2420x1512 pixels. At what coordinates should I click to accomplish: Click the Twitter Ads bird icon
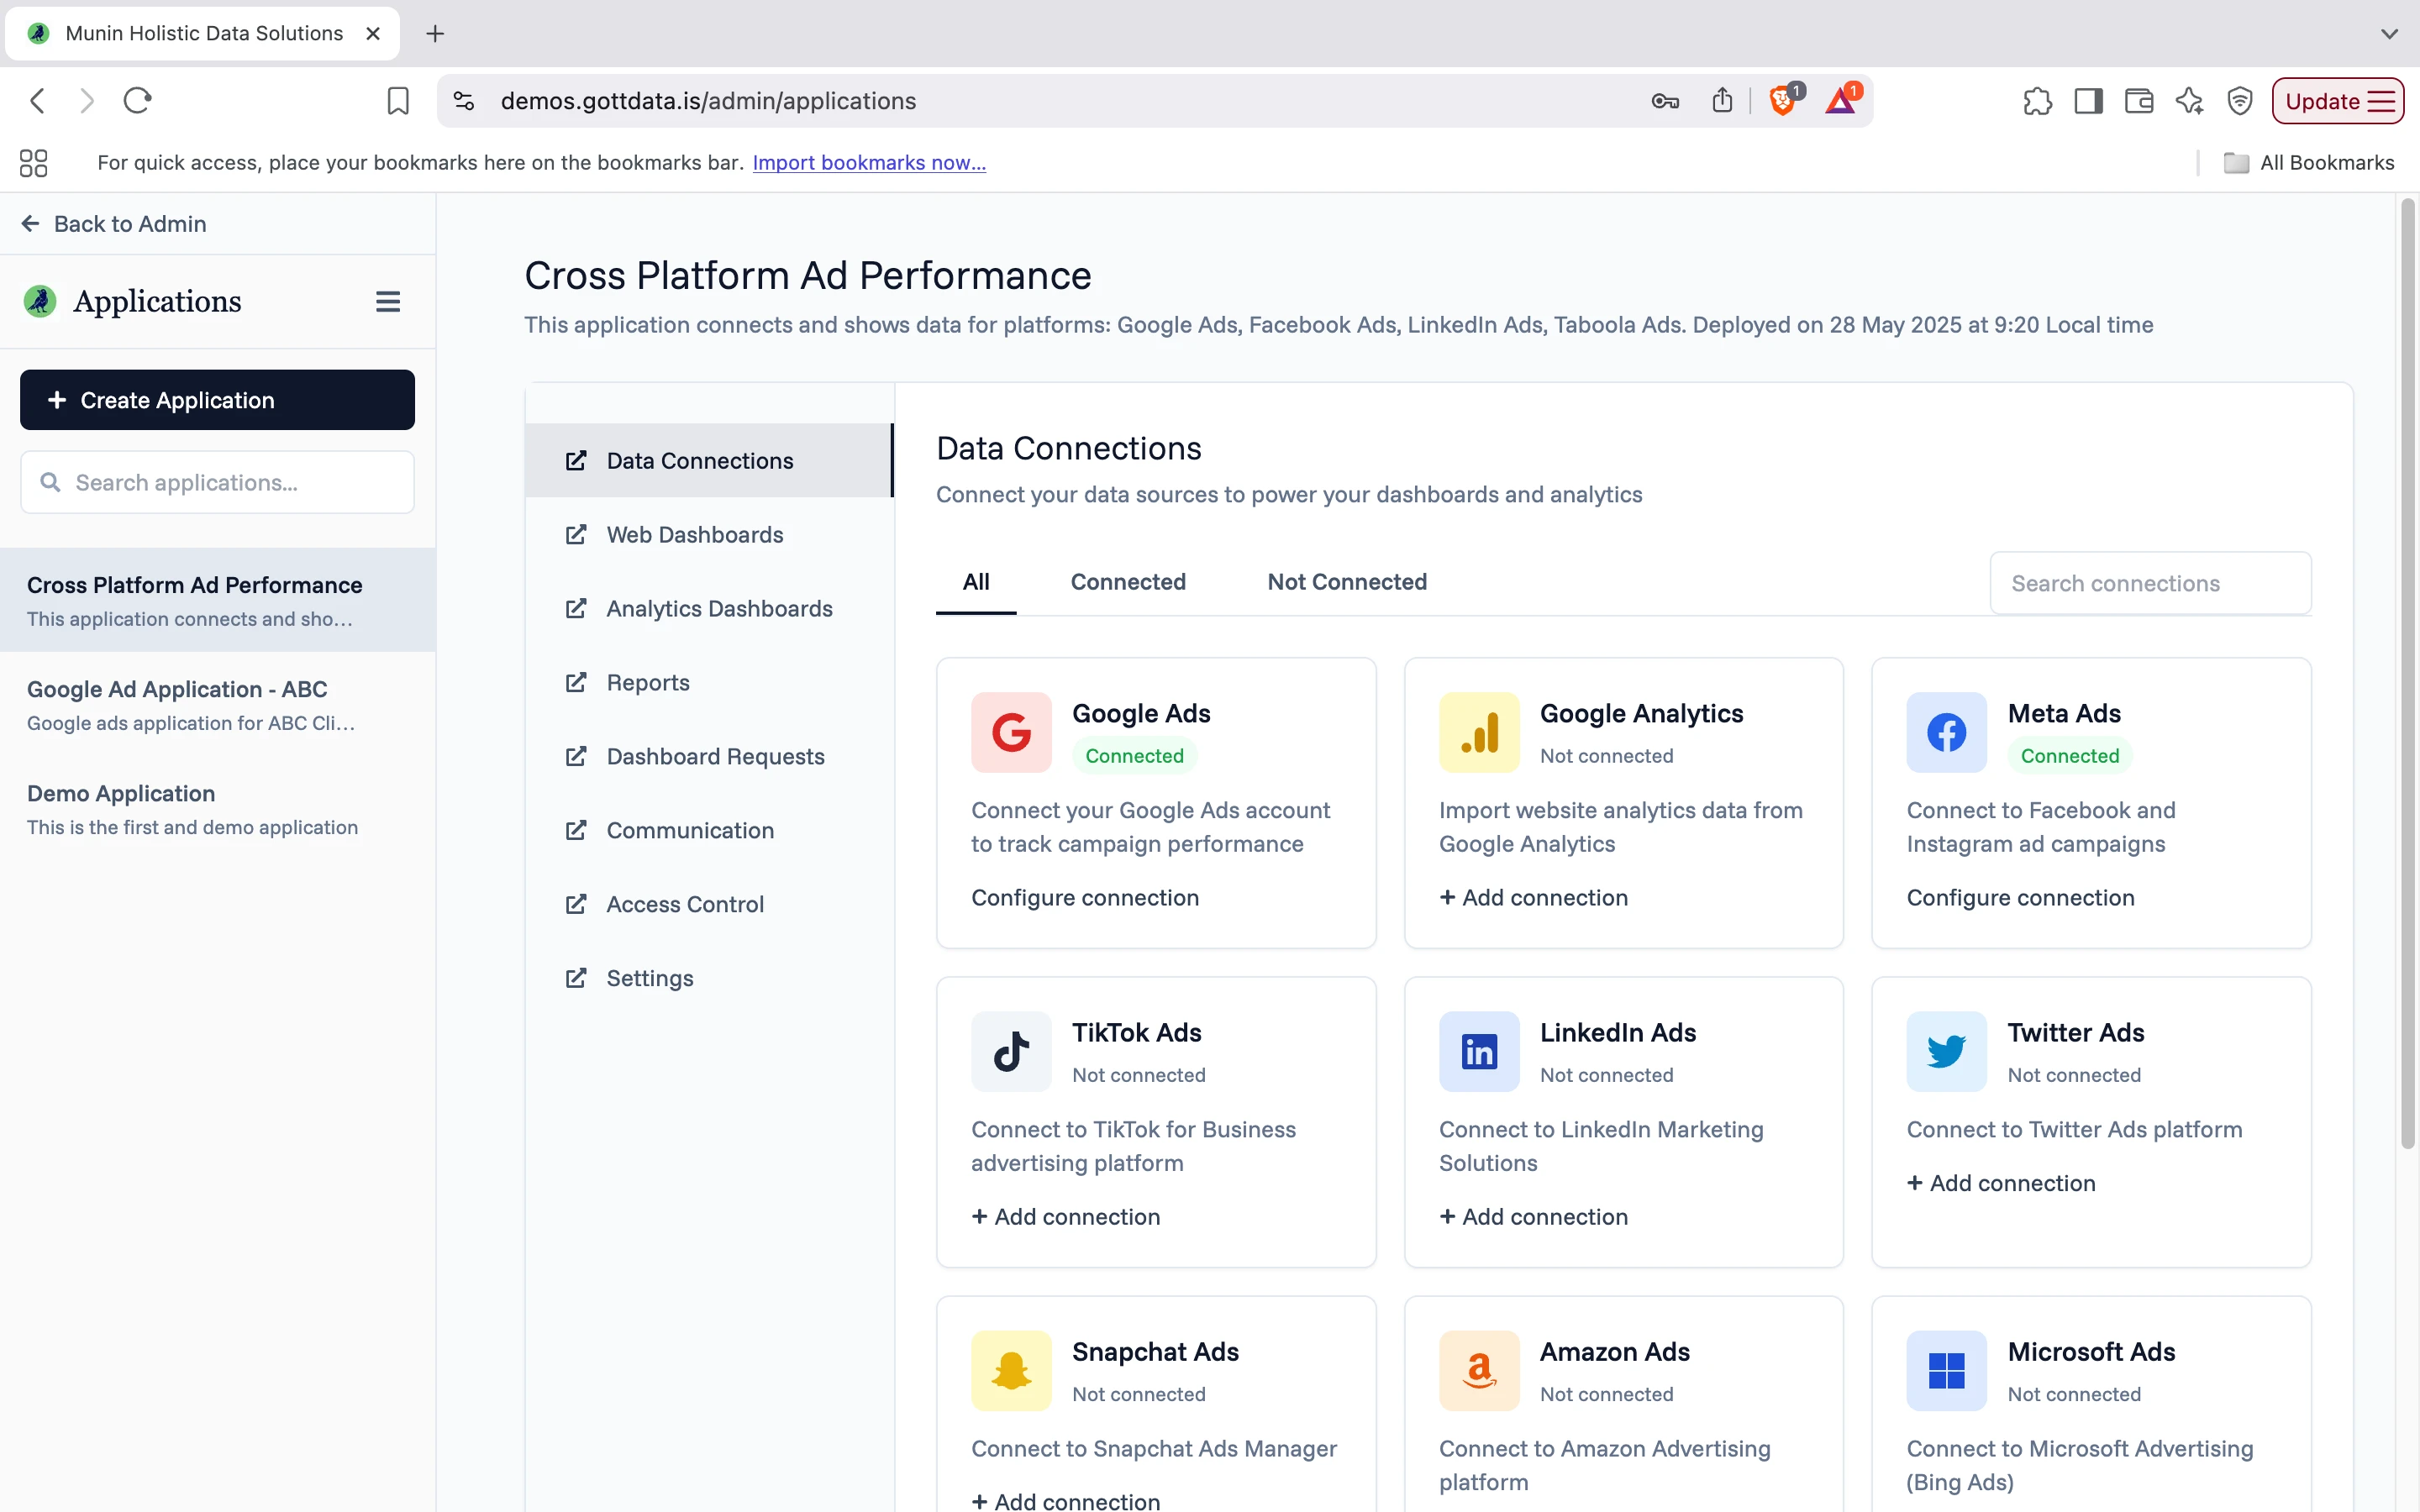(x=1945, y=1051)
